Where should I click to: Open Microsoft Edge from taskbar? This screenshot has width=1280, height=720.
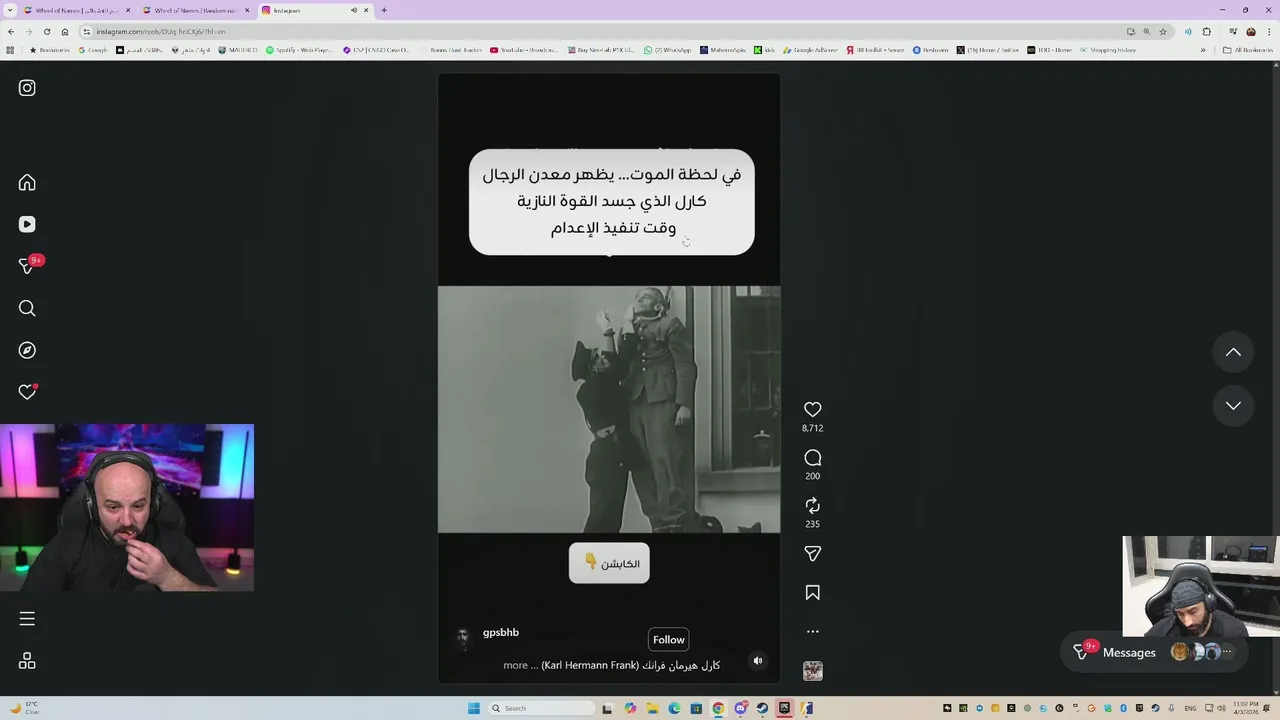(x=674, y=708)
